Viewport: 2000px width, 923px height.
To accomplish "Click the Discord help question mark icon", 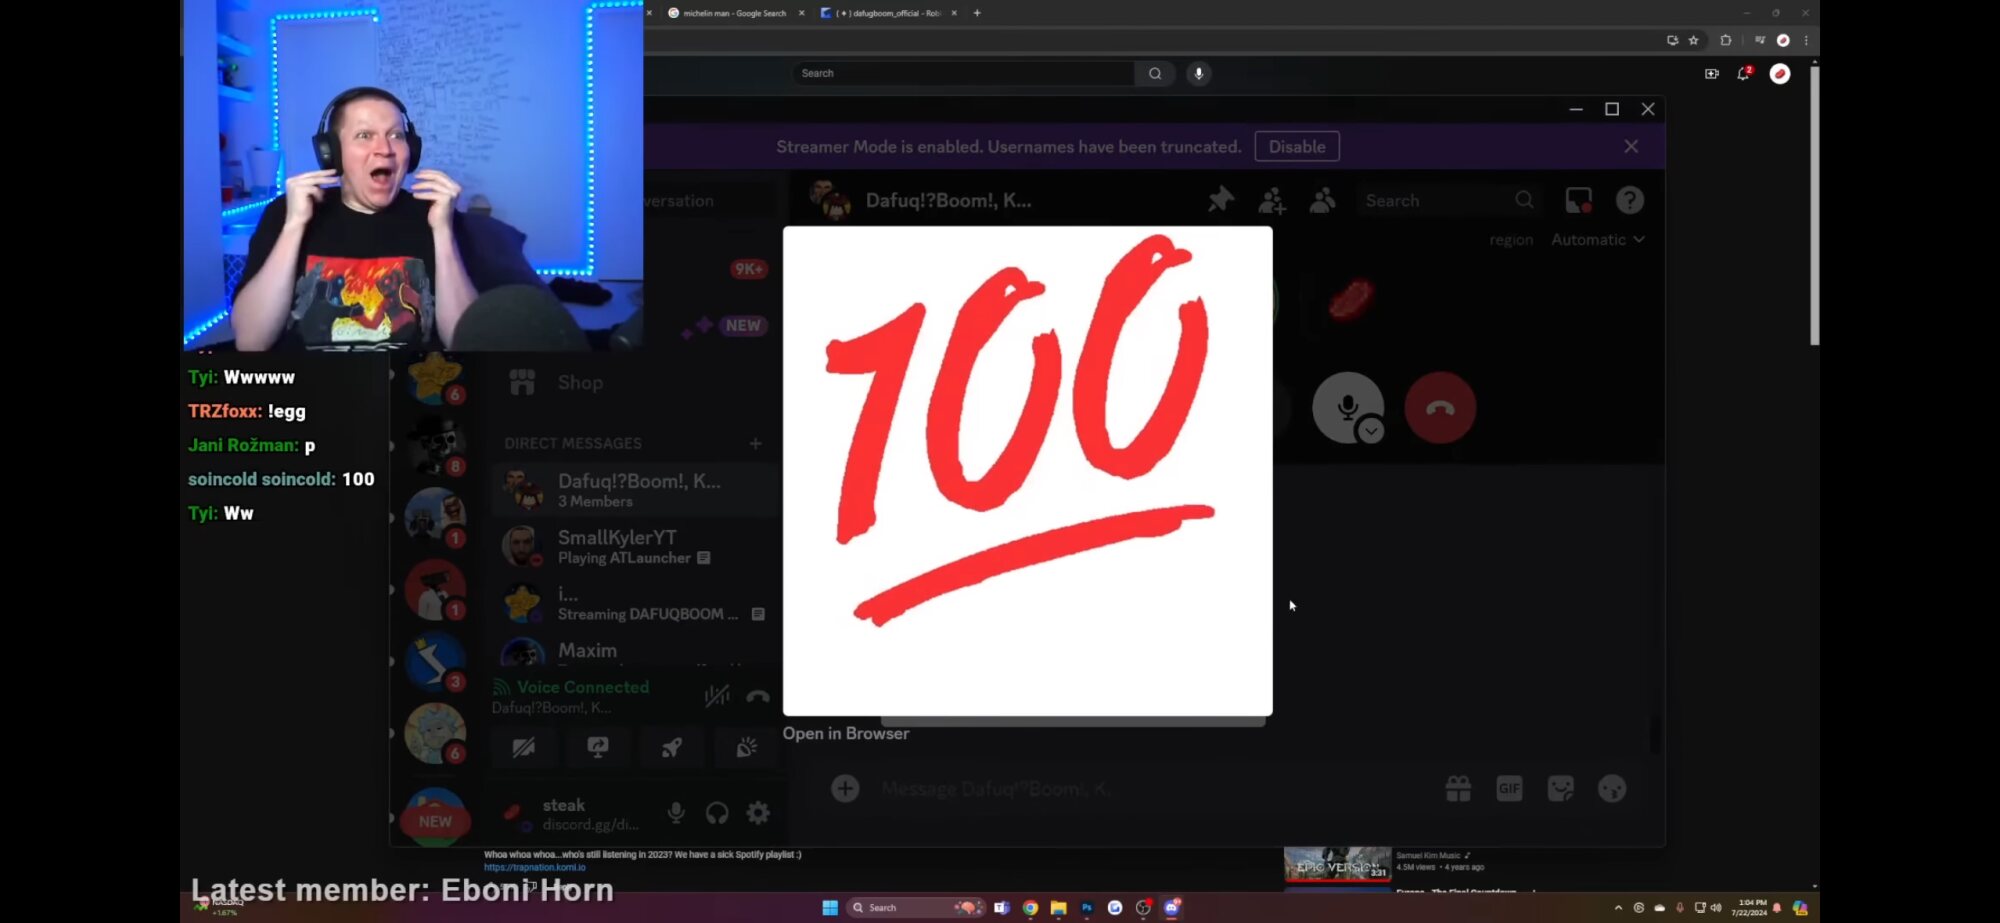I will pyautogui.click(x=1629, y=201).
